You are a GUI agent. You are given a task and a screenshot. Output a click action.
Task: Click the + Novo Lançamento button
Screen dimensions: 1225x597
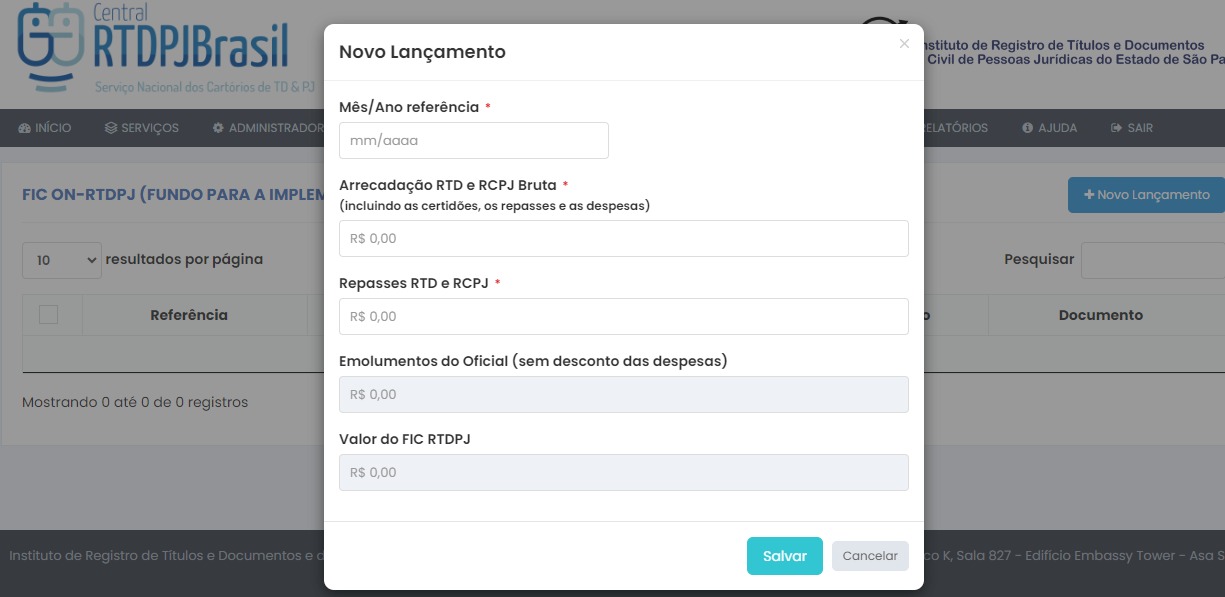click(1146, 195)
